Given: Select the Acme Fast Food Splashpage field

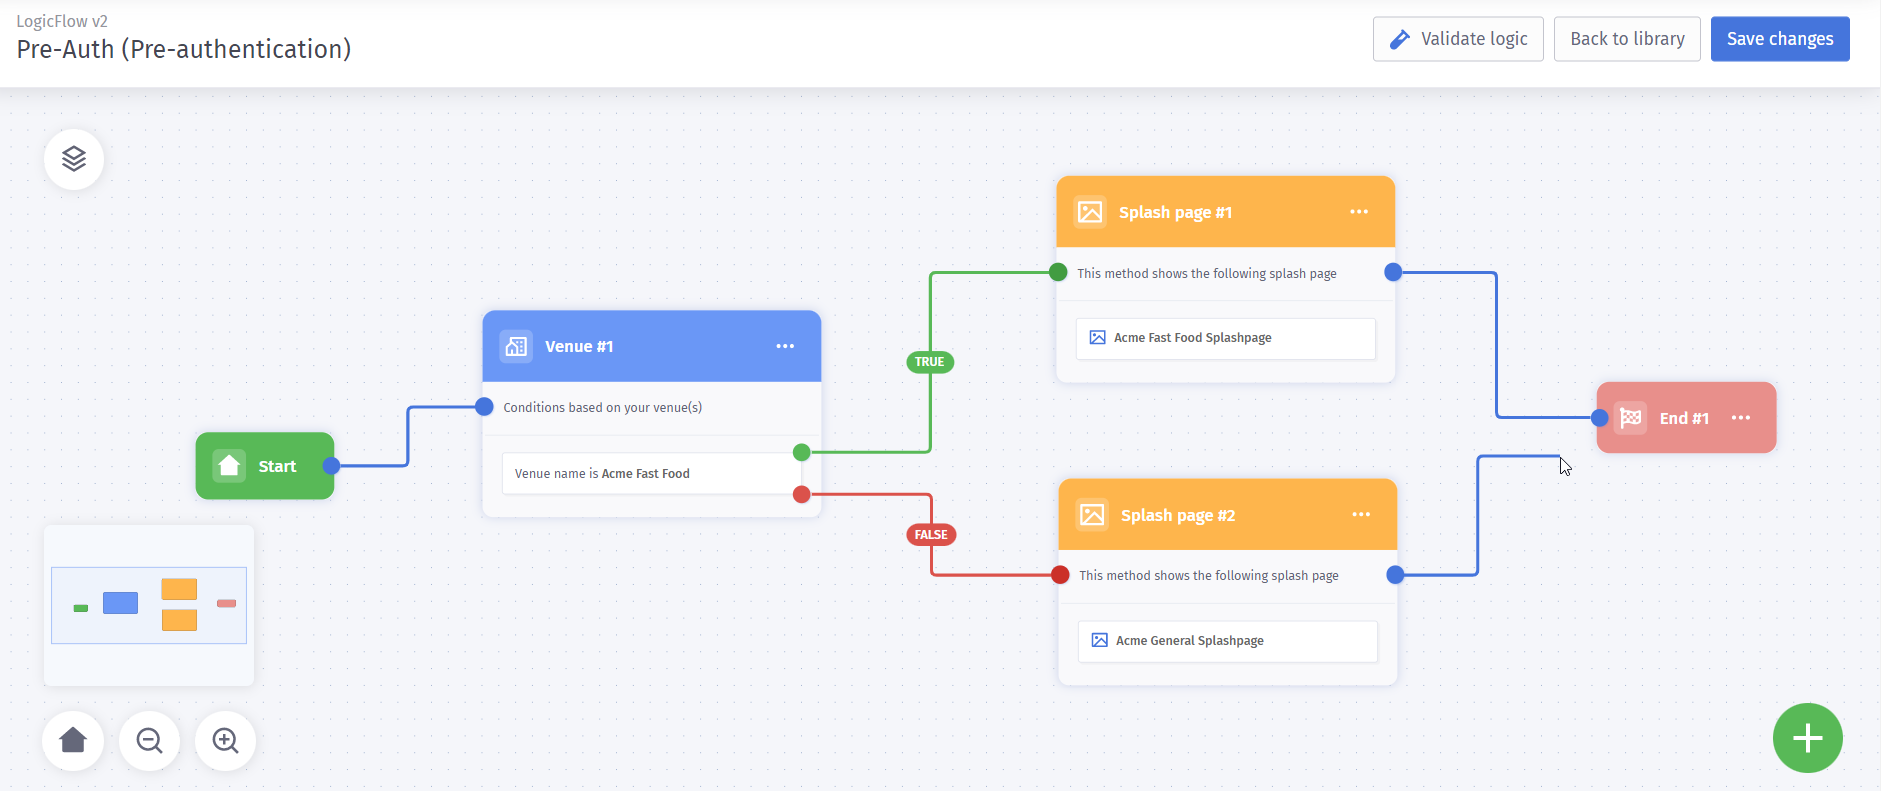Looking at the screenshot, I should click(x=1225, y=338).
